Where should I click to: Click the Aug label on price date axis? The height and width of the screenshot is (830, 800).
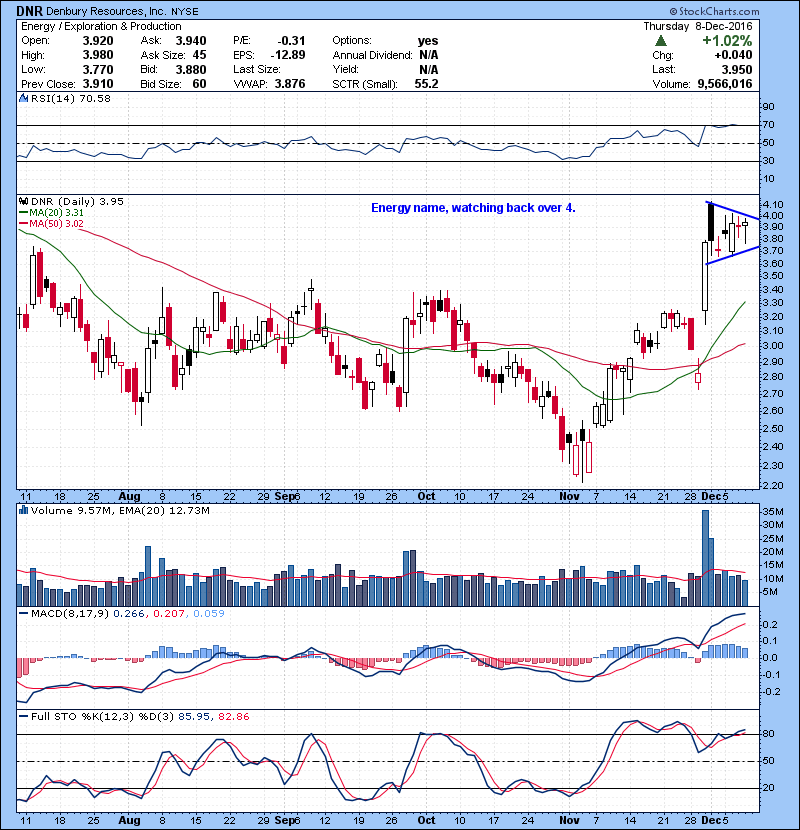[129, 496]
